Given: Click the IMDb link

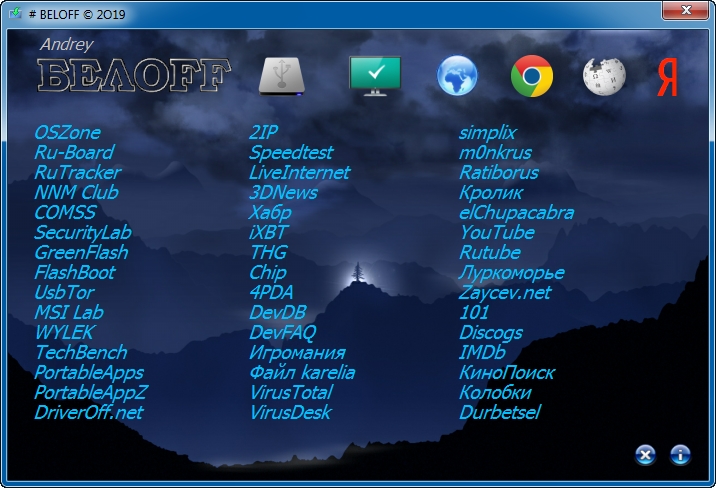Looking at the screenshot, I should pyautogui.click(x=482, y=352).
